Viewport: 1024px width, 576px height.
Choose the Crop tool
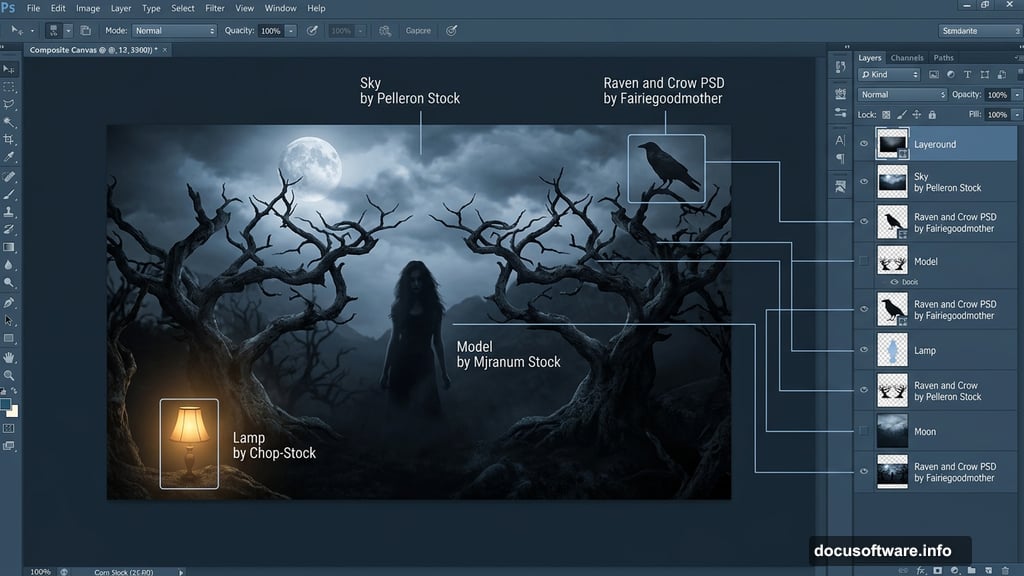tap(10, 137)
